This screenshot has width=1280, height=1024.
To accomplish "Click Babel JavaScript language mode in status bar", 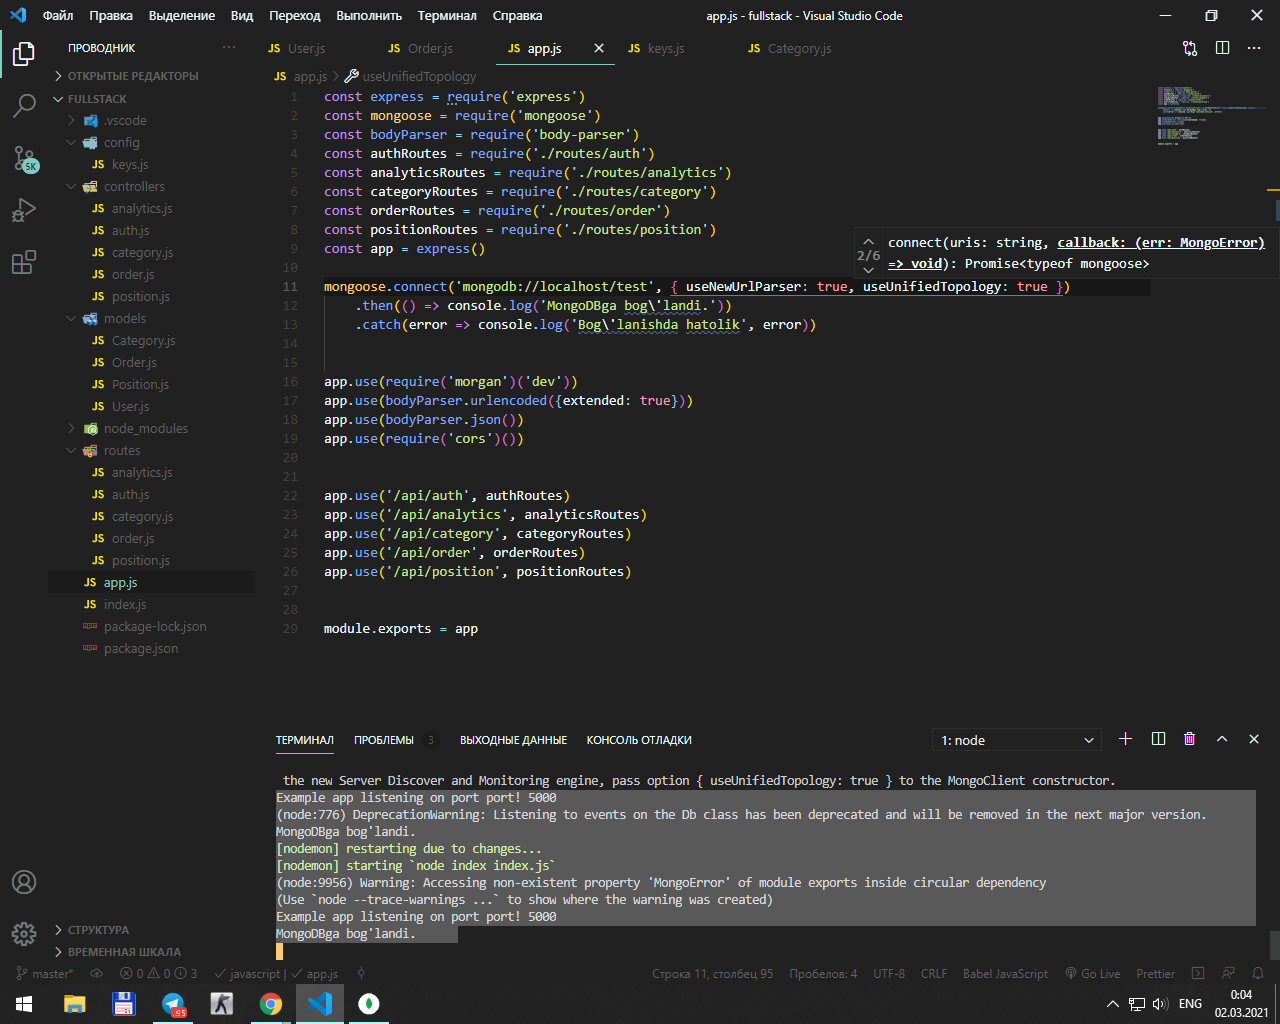I will 1005,973.
